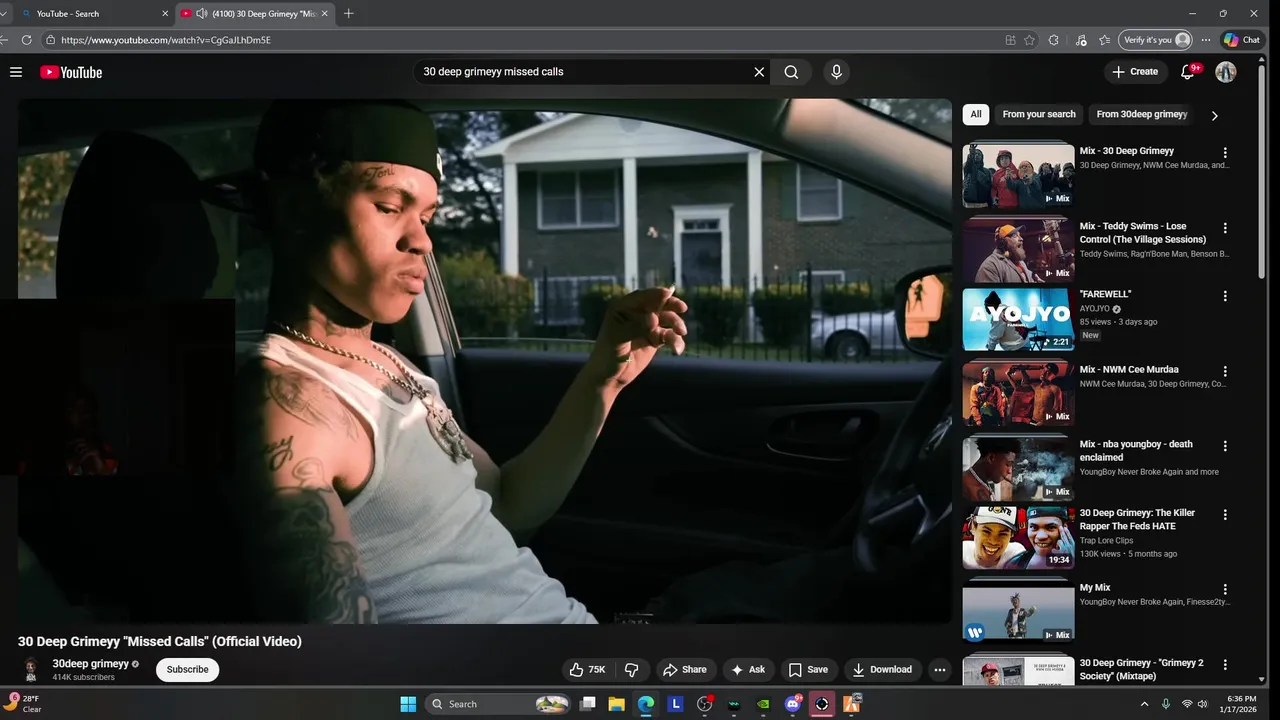Open Edge settings and more ellipsis
This screenshot has height=720, width=1280.
[1206, 40]
